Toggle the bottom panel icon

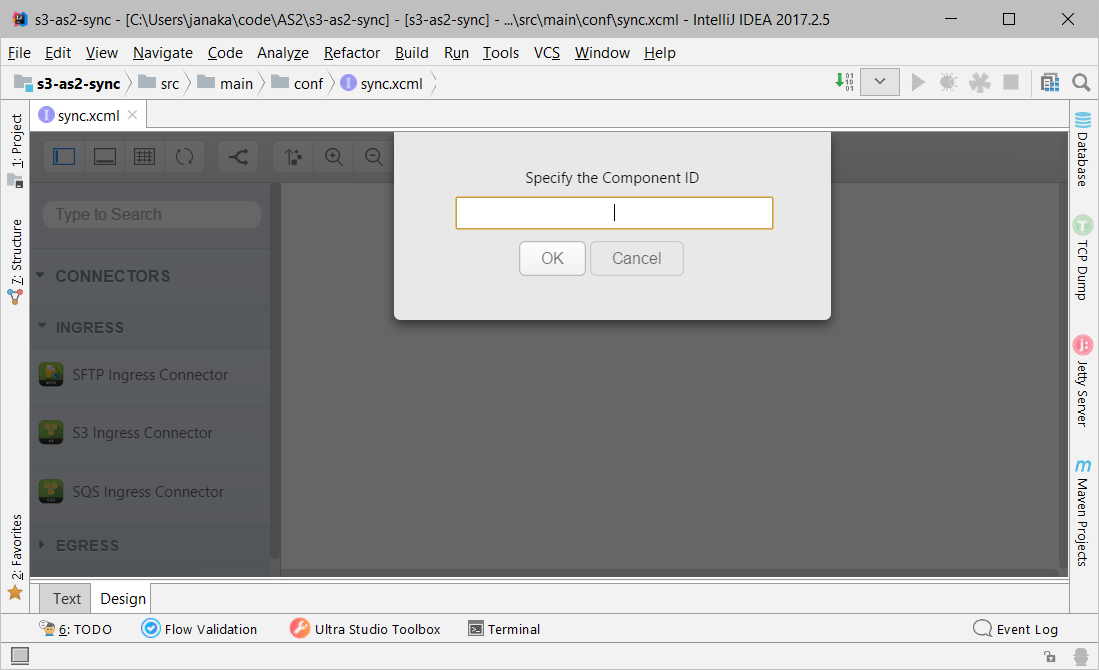[104, 156]
